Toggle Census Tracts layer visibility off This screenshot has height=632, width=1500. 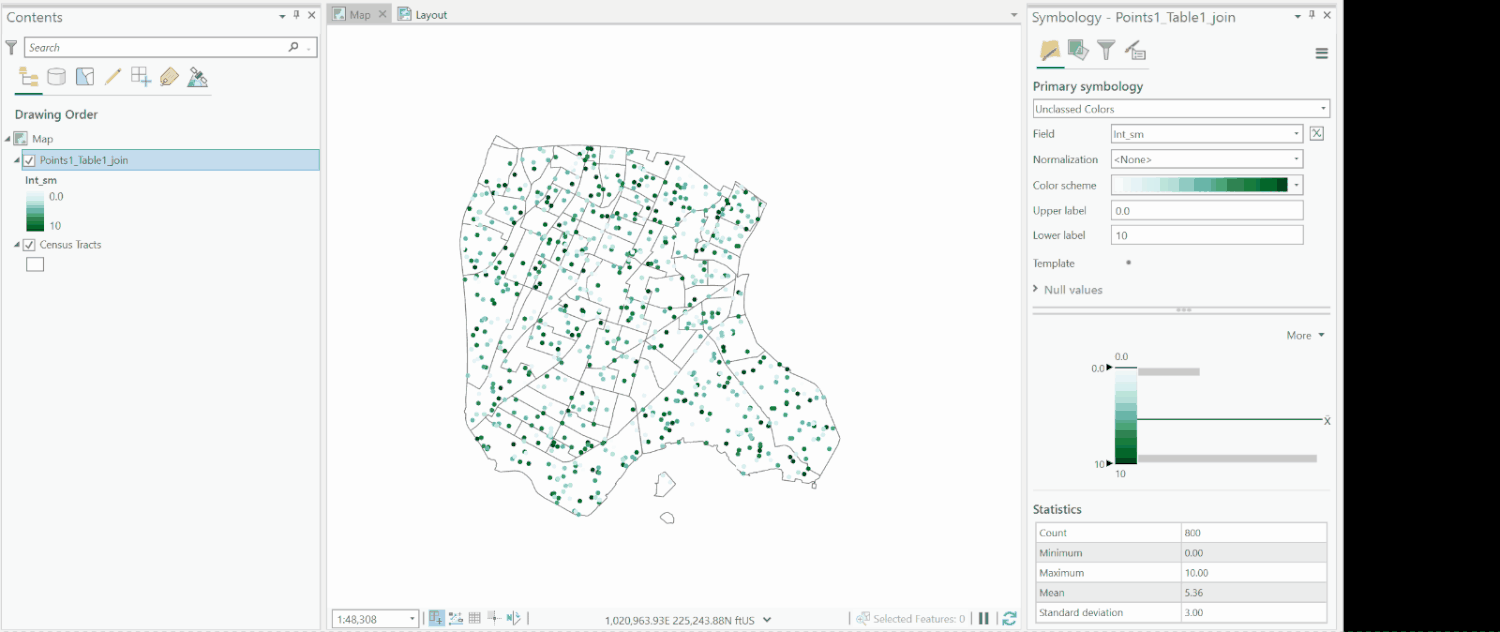pyautogui.click(x=27, y=244)
